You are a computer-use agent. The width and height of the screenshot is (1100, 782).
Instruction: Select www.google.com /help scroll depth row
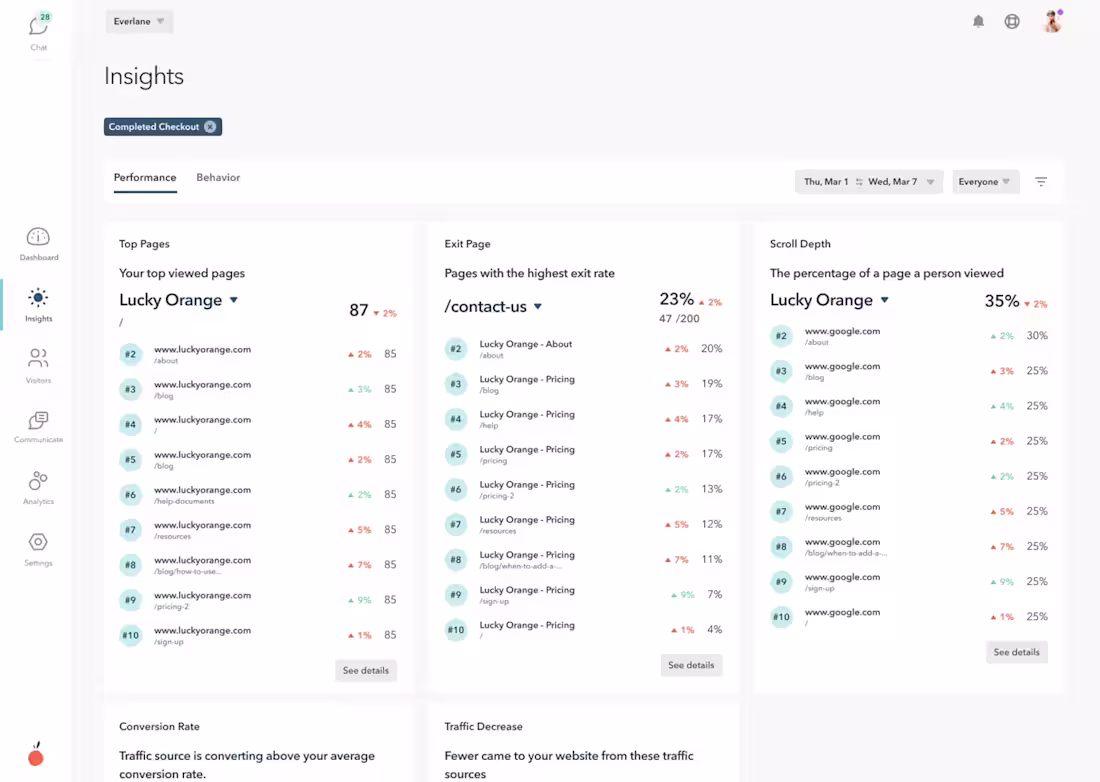coord(908,406)
